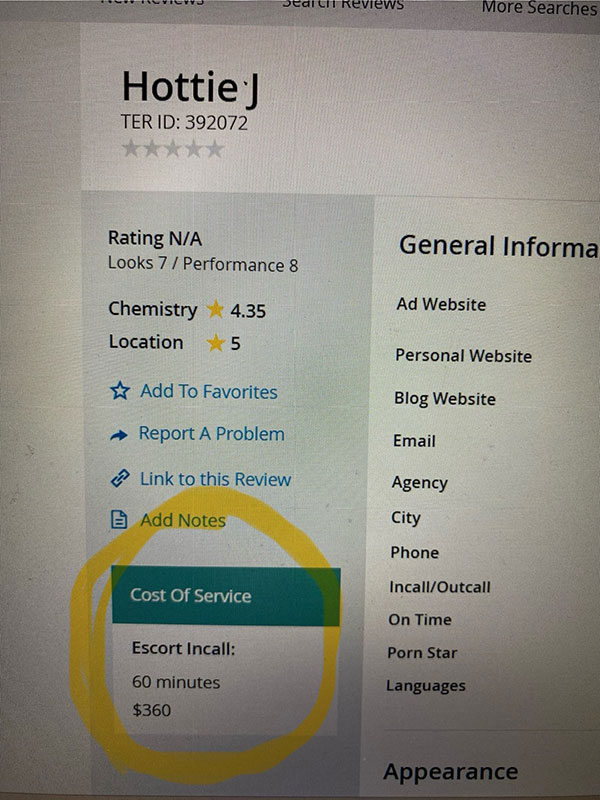Click the General Information section heading
This screenshot has width=600, height=800.
(498, 246)
